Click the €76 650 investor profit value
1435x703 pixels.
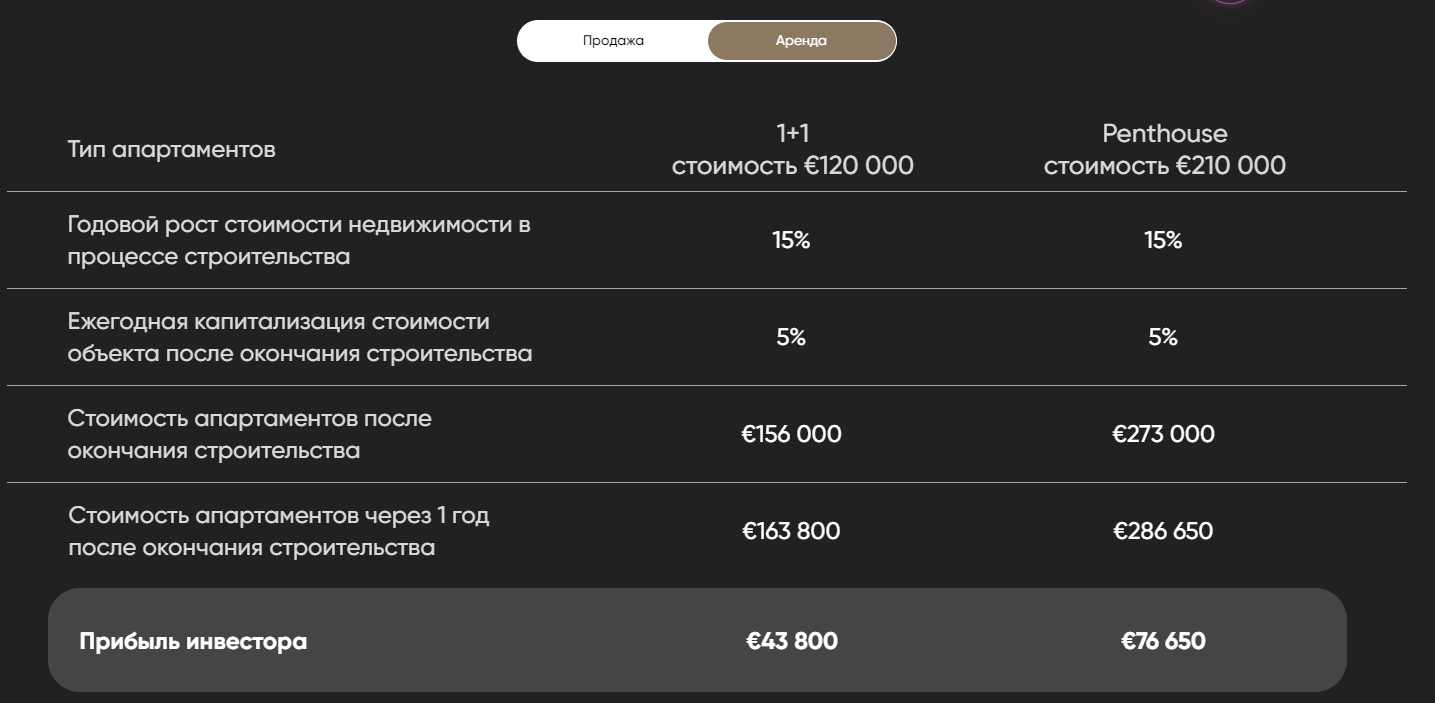(1163, 641)
